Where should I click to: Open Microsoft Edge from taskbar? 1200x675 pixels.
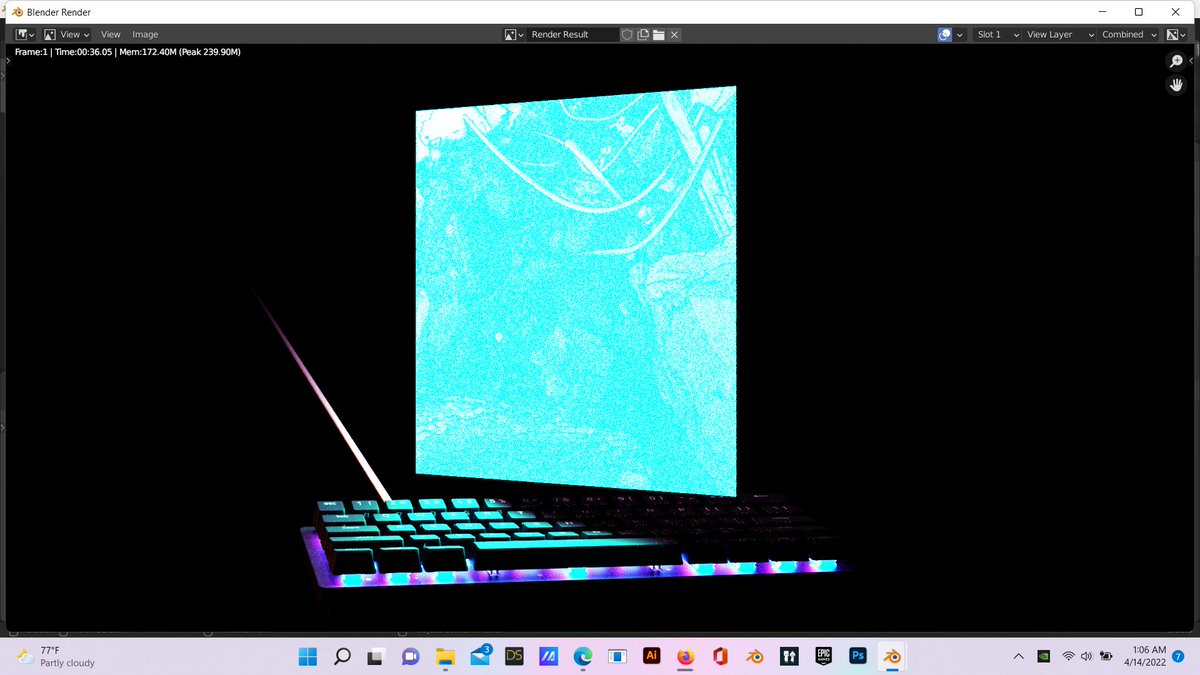tap(583, 656)
